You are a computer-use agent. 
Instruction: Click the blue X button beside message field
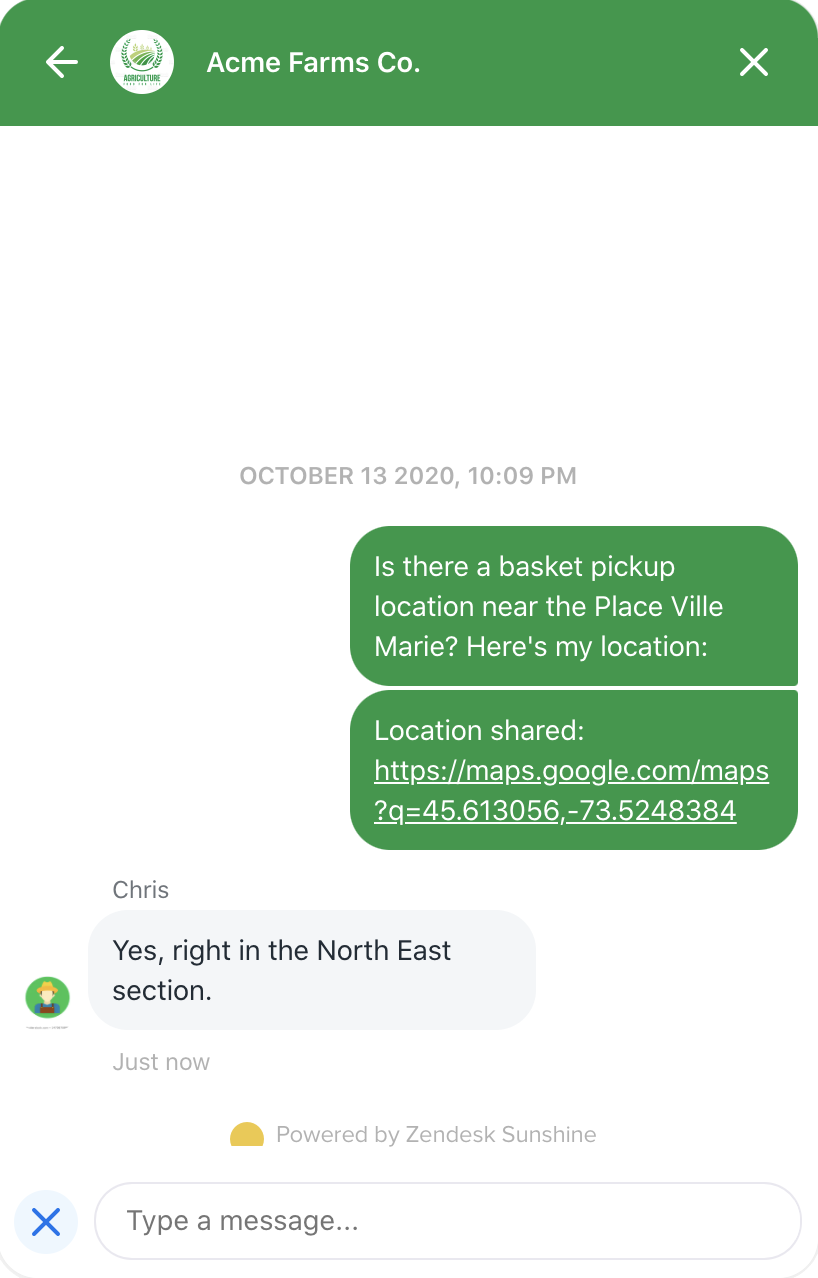coord(46,1221)
